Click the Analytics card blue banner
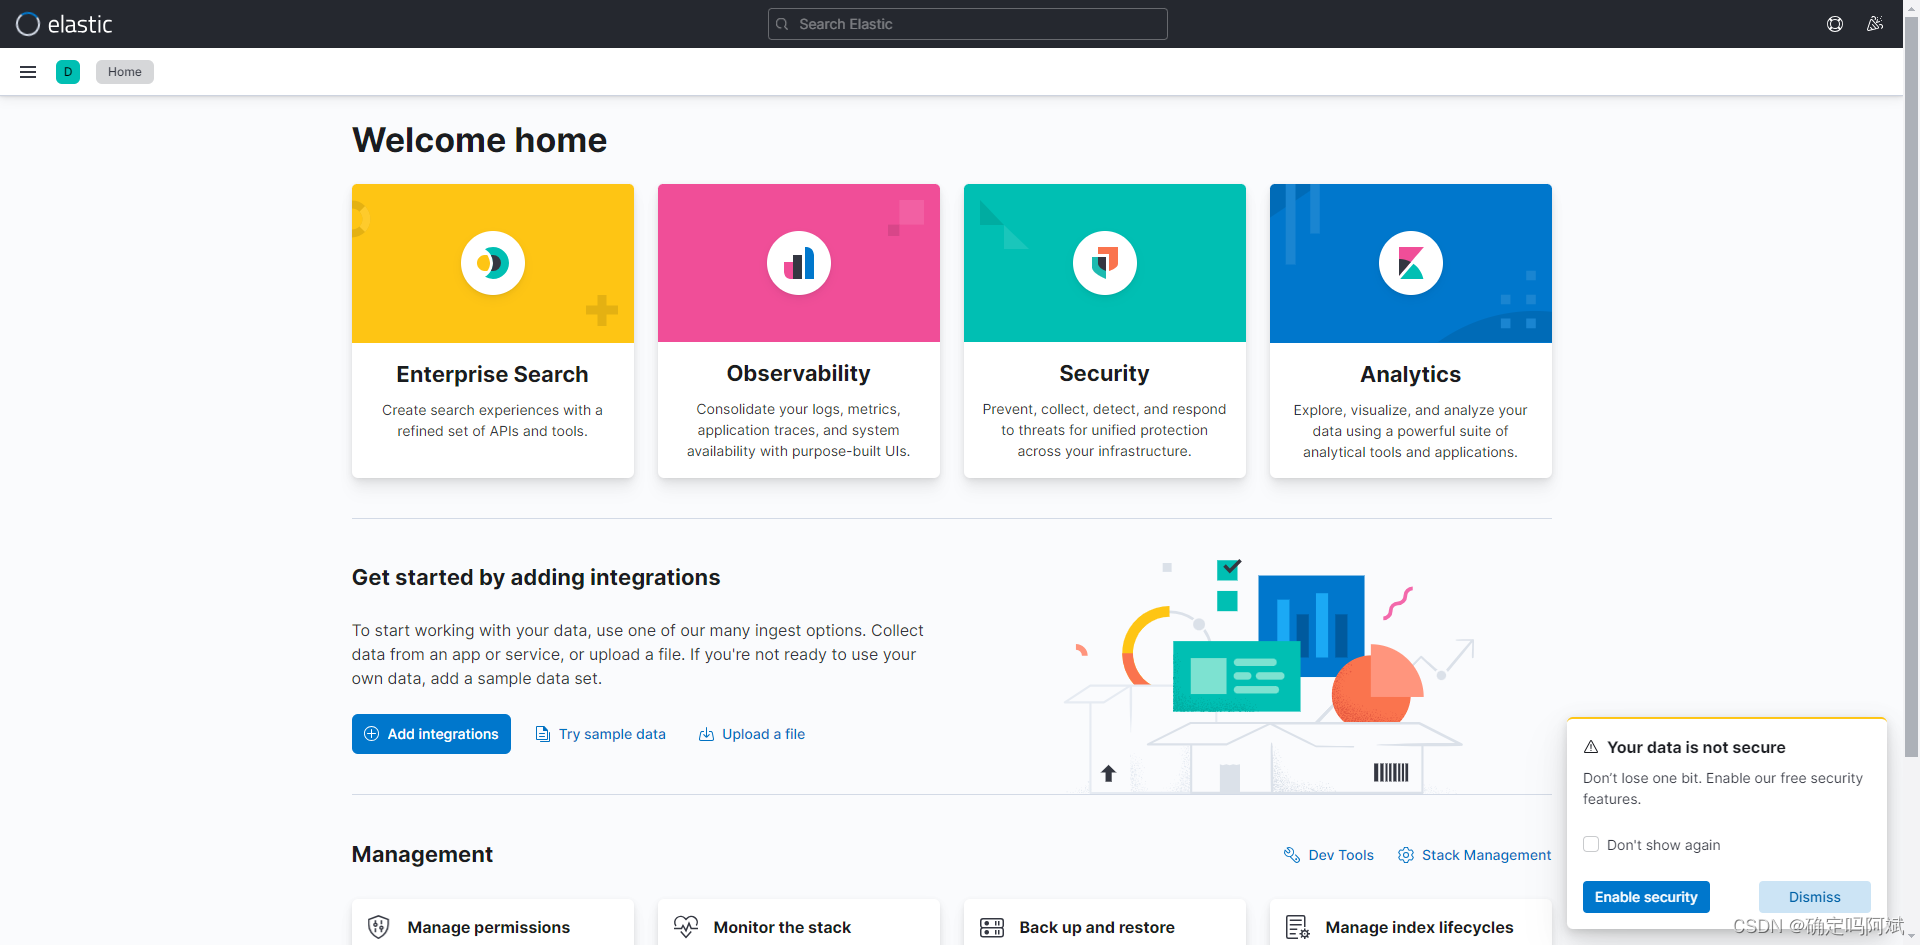This screenshot has width=1920, height=945. [x=1411, y=263]
